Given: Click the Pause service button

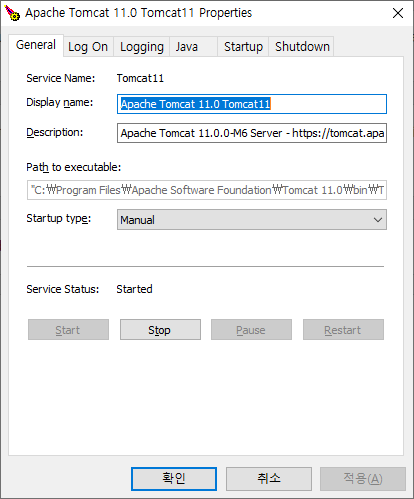Looking at the screenshot, I should click(251, 330).
